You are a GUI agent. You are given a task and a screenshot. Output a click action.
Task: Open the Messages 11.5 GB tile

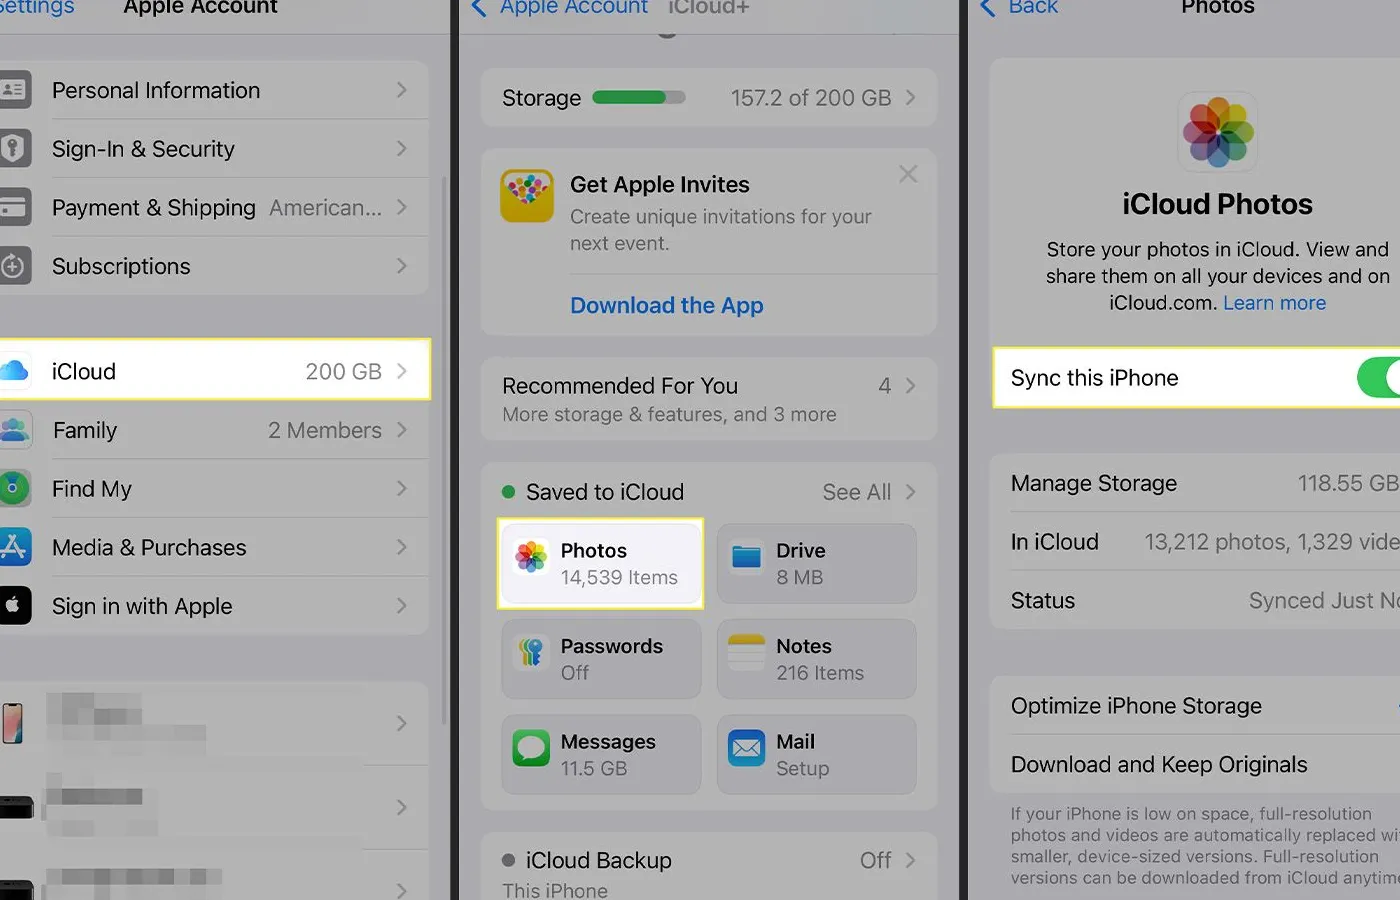click(601, 754)
